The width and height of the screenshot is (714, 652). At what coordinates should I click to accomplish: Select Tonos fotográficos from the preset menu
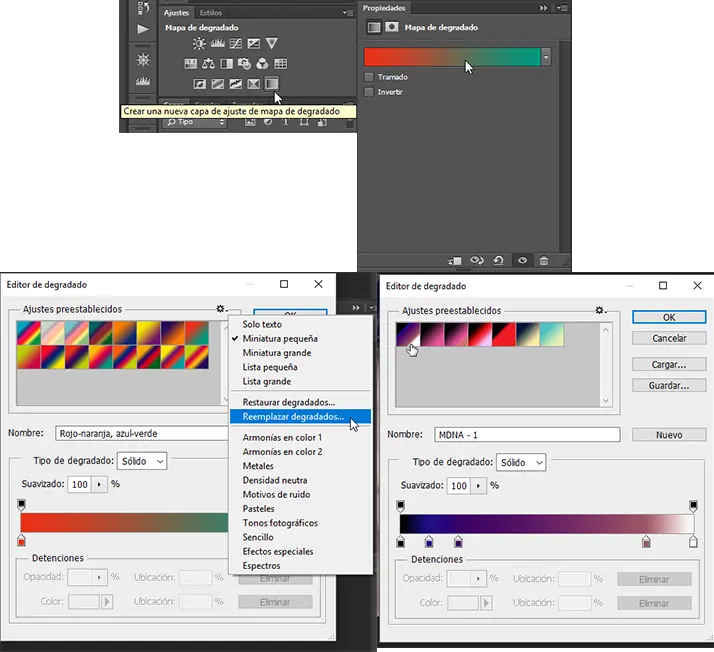coord(279,523)
